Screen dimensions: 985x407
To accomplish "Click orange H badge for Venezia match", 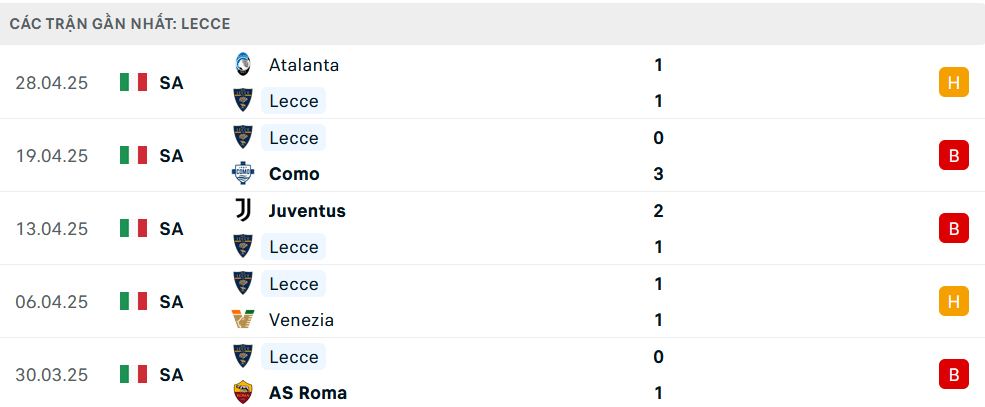I will tap(954, 301).
